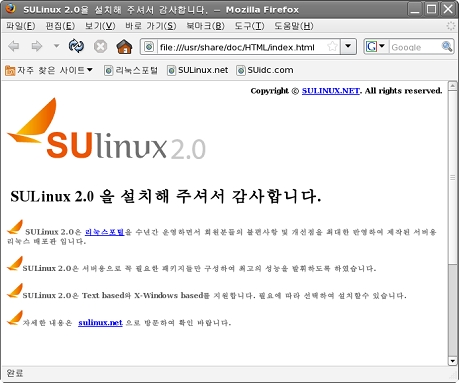Click the 완료 status bar text
Viewport: 459px width, 383px height.
tap(15, 373)
